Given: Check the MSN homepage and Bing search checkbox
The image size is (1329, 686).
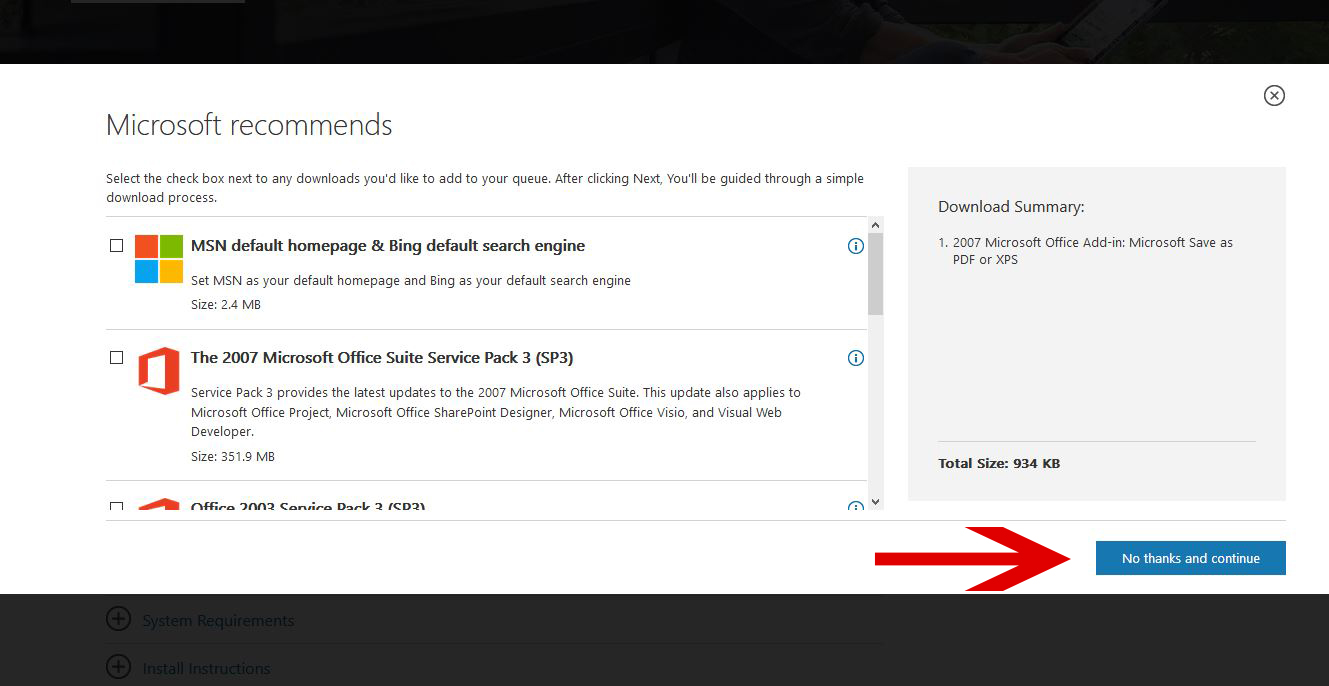Looking at the screenshot, I should point(116,244).
